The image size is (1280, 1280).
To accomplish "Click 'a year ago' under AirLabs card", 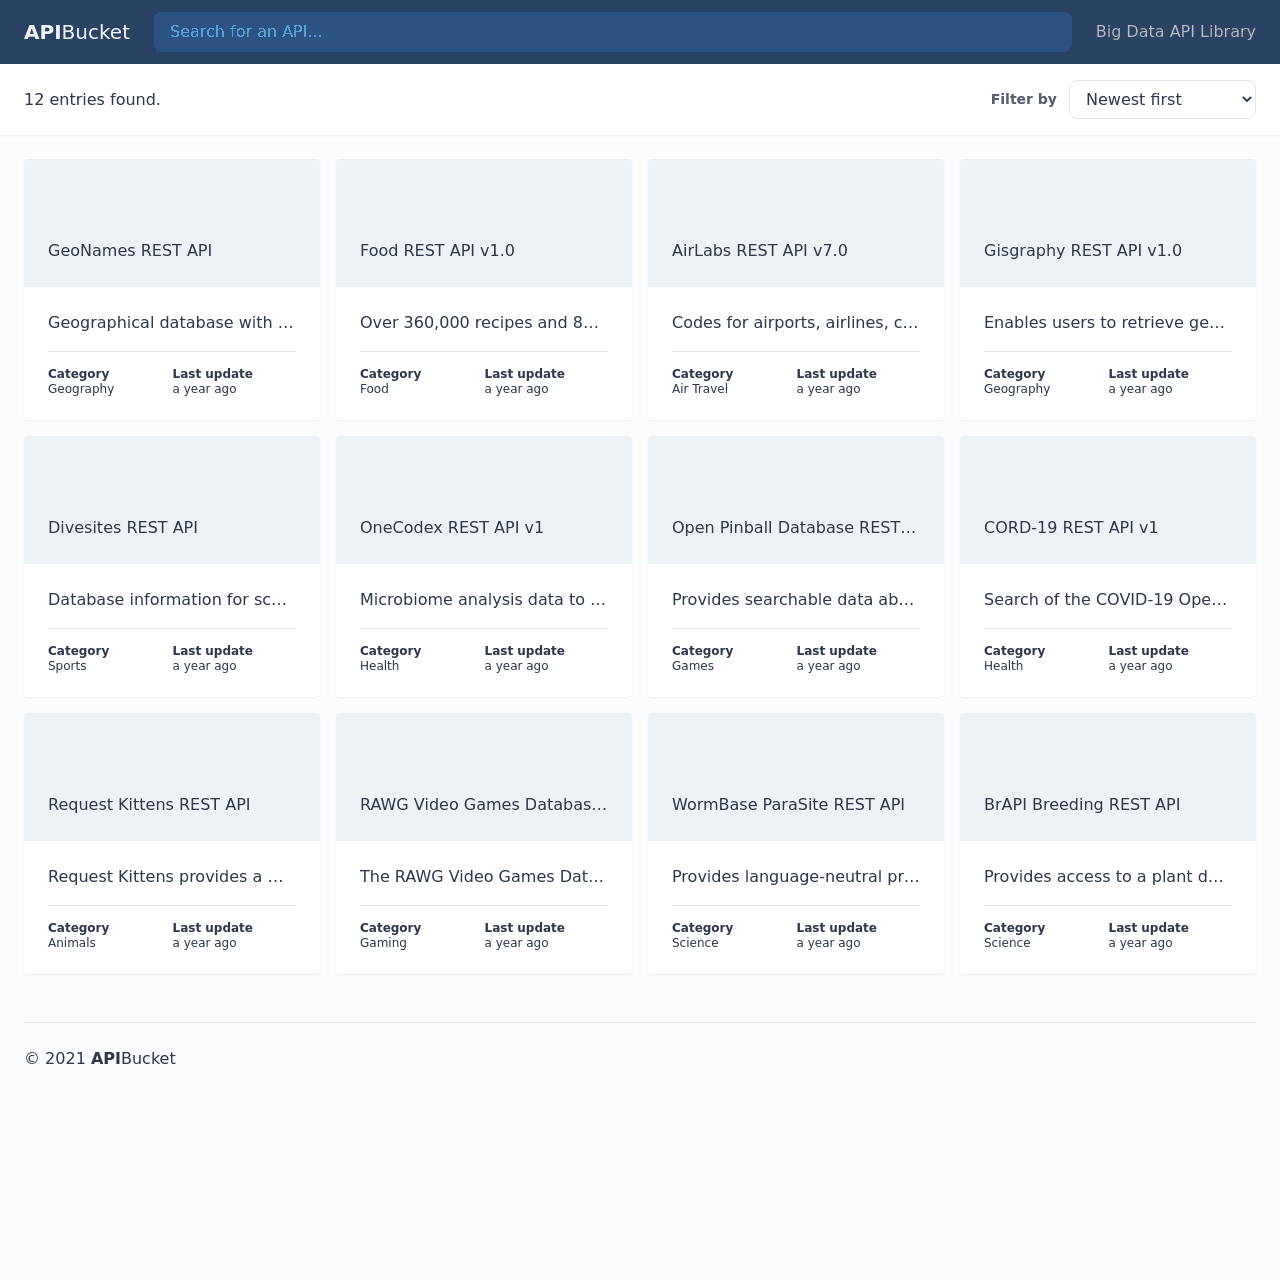I will [828, 389].
